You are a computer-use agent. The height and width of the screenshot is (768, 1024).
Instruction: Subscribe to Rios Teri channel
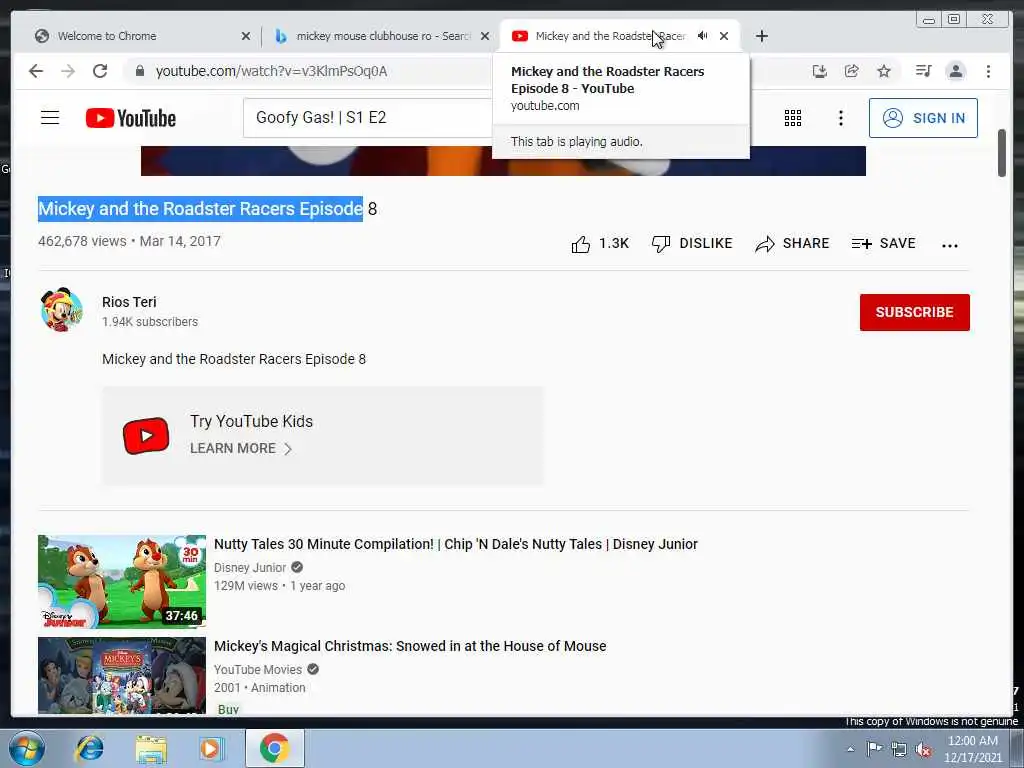[x=914, y=312]
